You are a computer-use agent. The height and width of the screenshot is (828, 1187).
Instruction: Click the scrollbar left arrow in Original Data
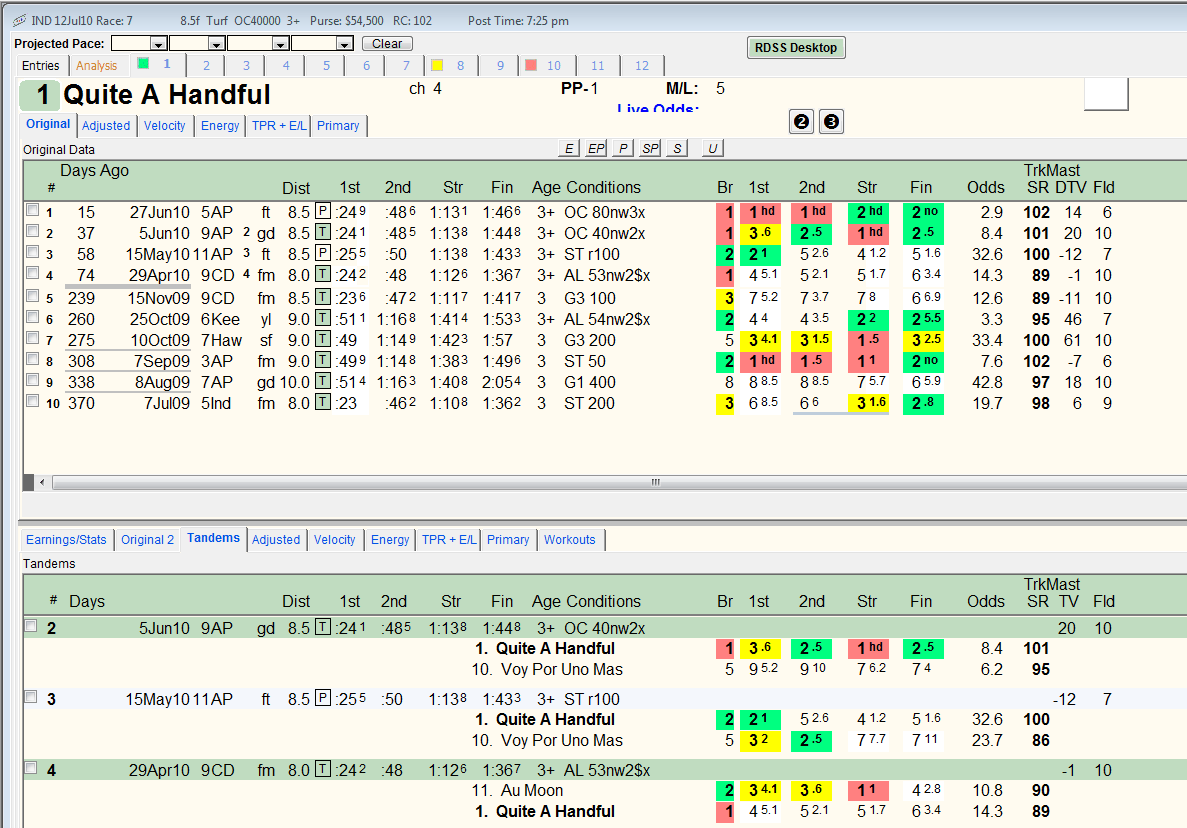coord(42,482)
